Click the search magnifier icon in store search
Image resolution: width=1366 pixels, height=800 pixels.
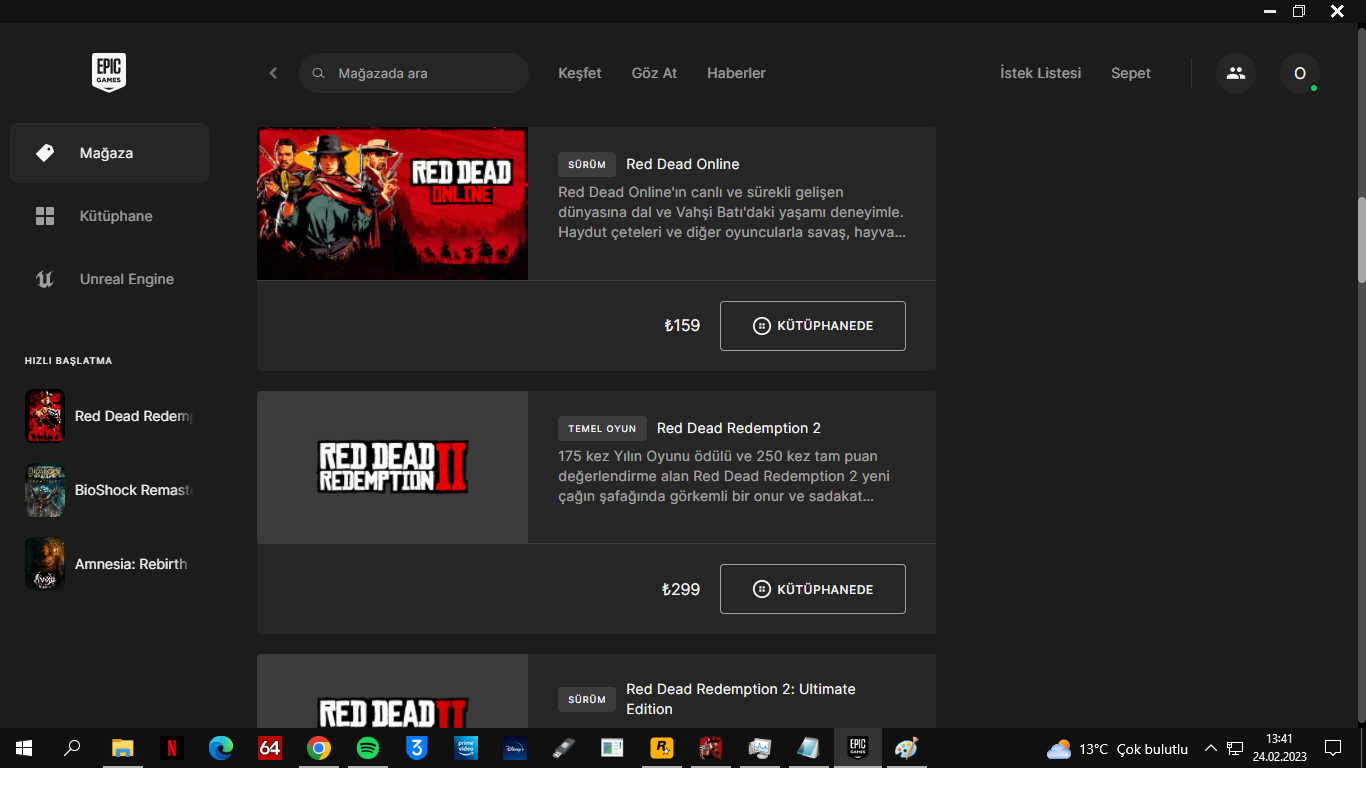coord(319,73)
